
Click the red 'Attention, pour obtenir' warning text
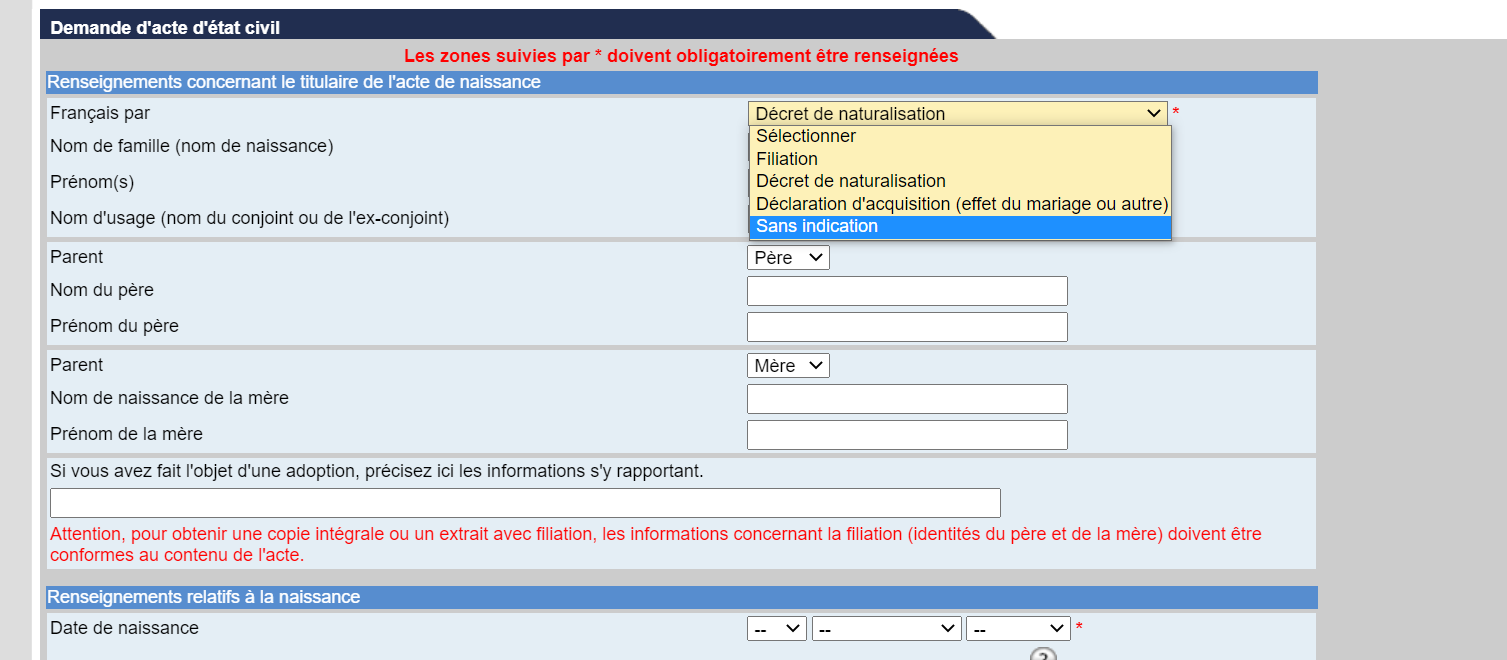656,544
